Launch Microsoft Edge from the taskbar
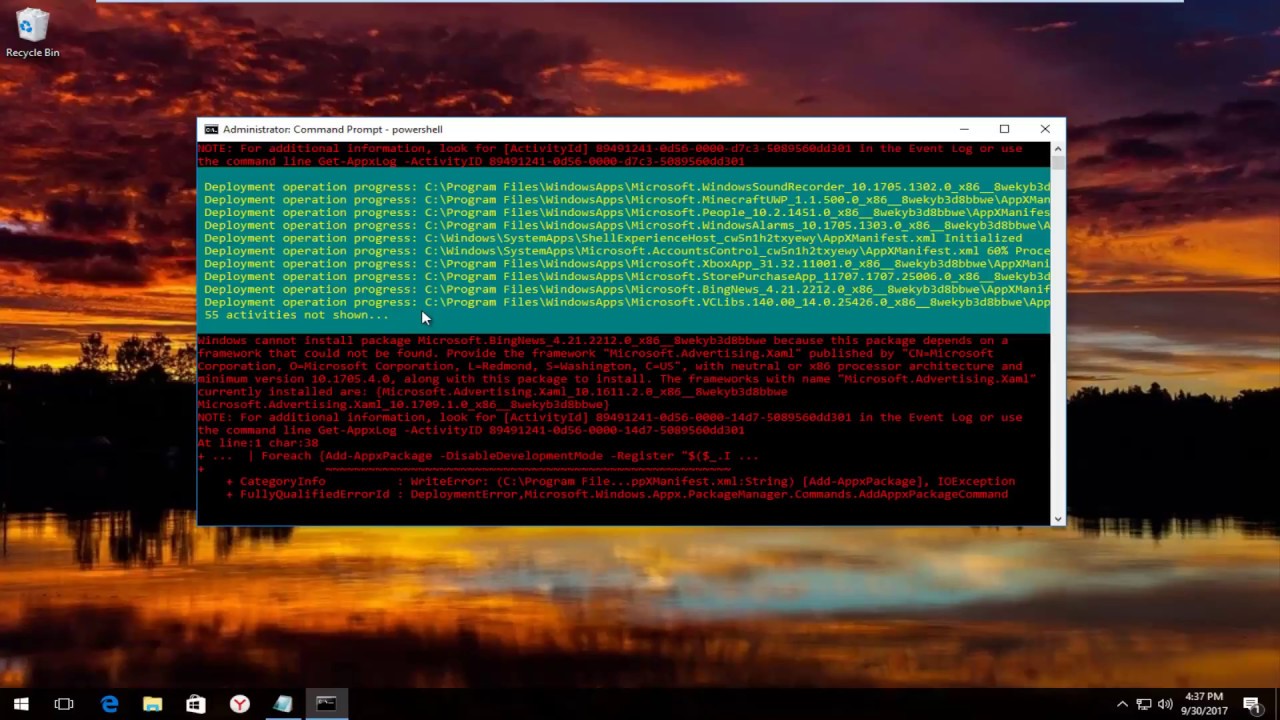 (109, 704)
